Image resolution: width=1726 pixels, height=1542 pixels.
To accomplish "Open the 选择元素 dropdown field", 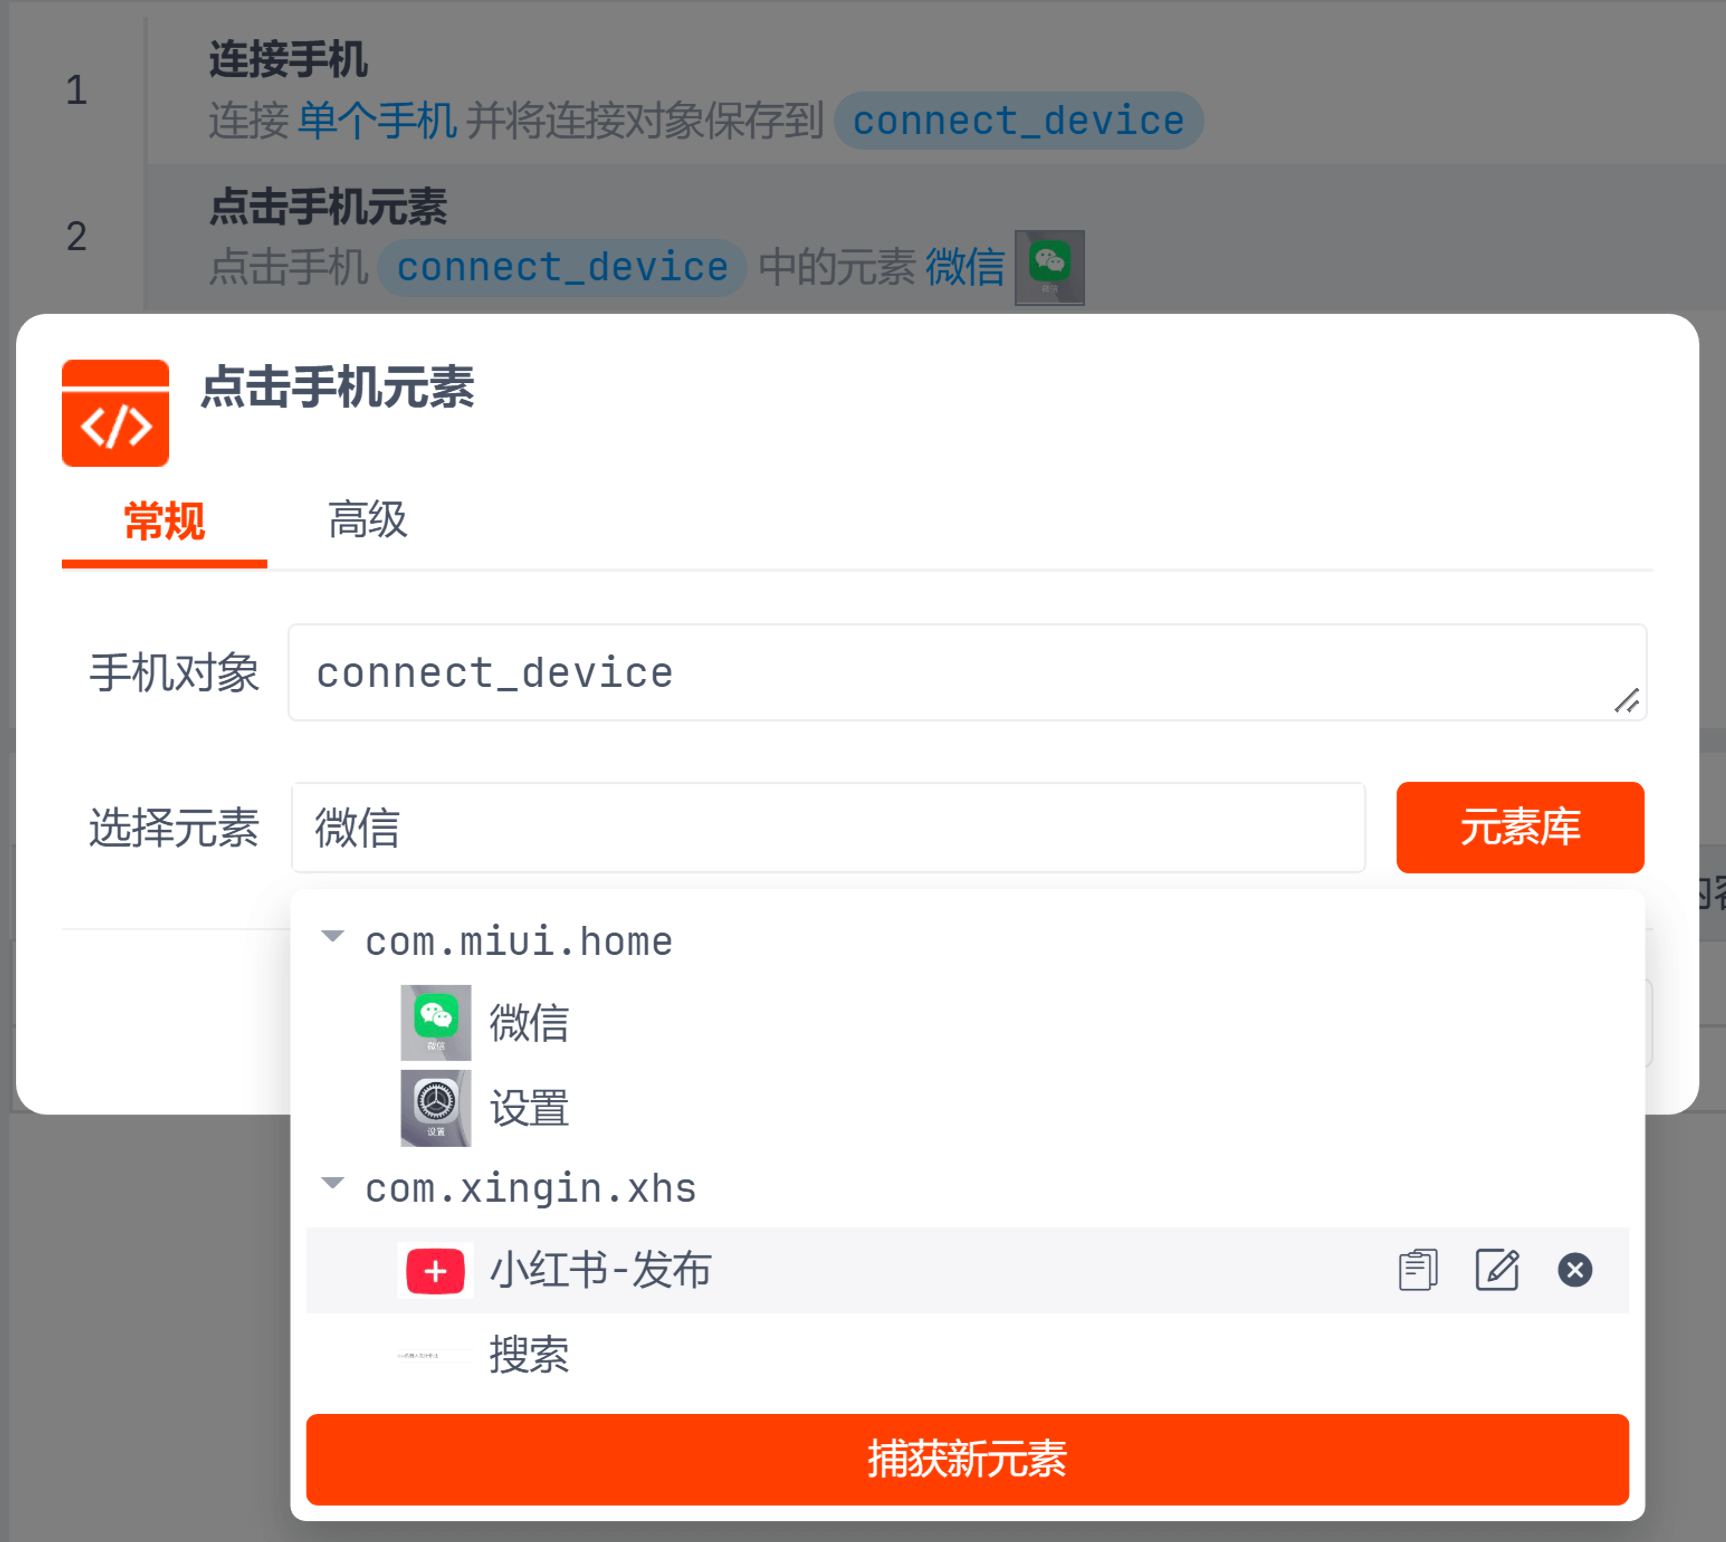I will [x=828, y=828].
